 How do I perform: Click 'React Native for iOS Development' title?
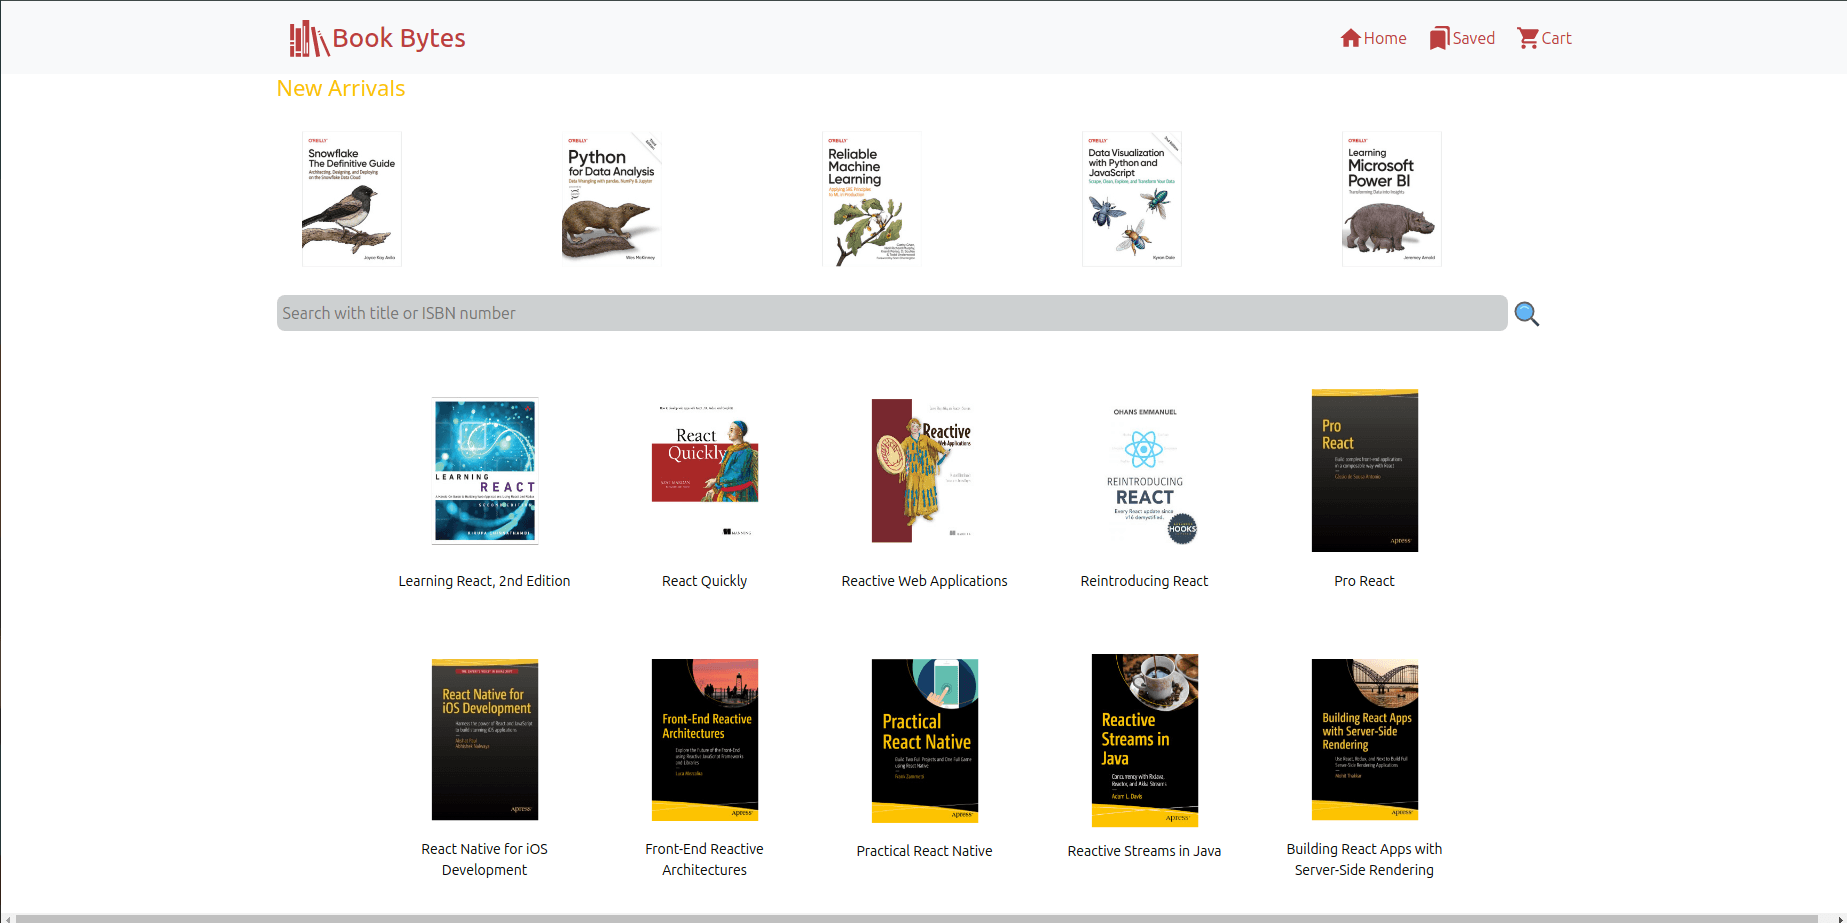[485, 859]
